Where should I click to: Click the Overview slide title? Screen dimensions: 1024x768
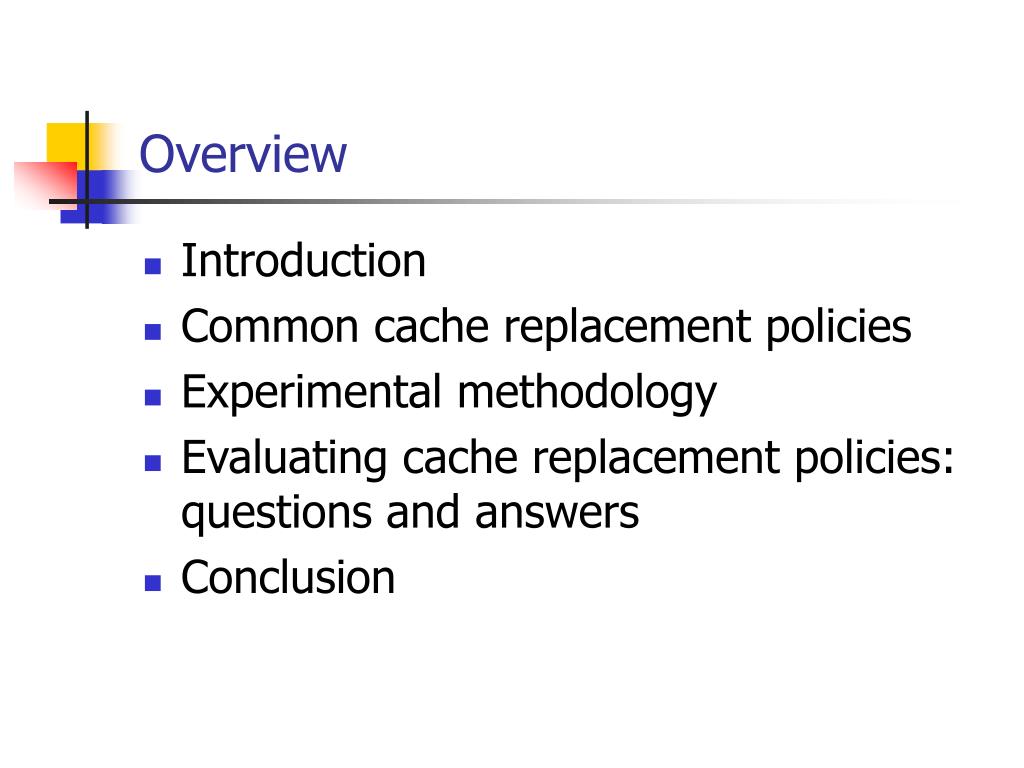(243, 154)
